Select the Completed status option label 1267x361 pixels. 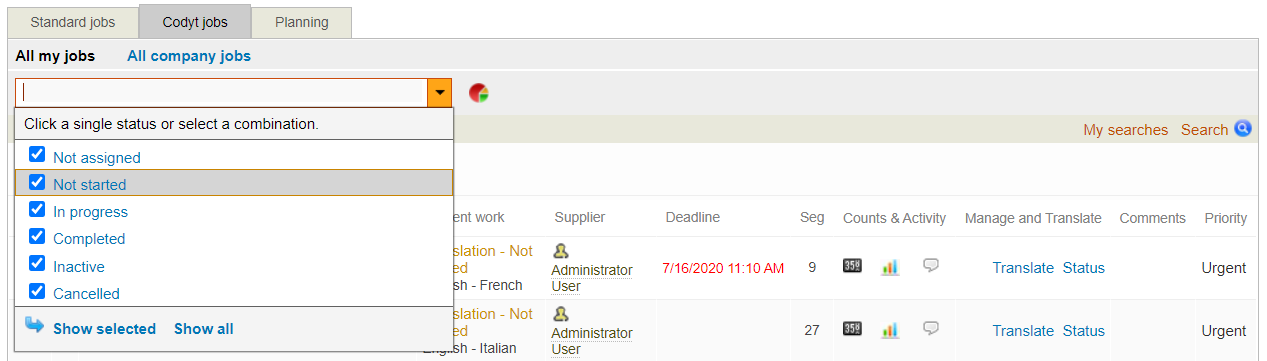pyautogui.click(x=89, y=239)
